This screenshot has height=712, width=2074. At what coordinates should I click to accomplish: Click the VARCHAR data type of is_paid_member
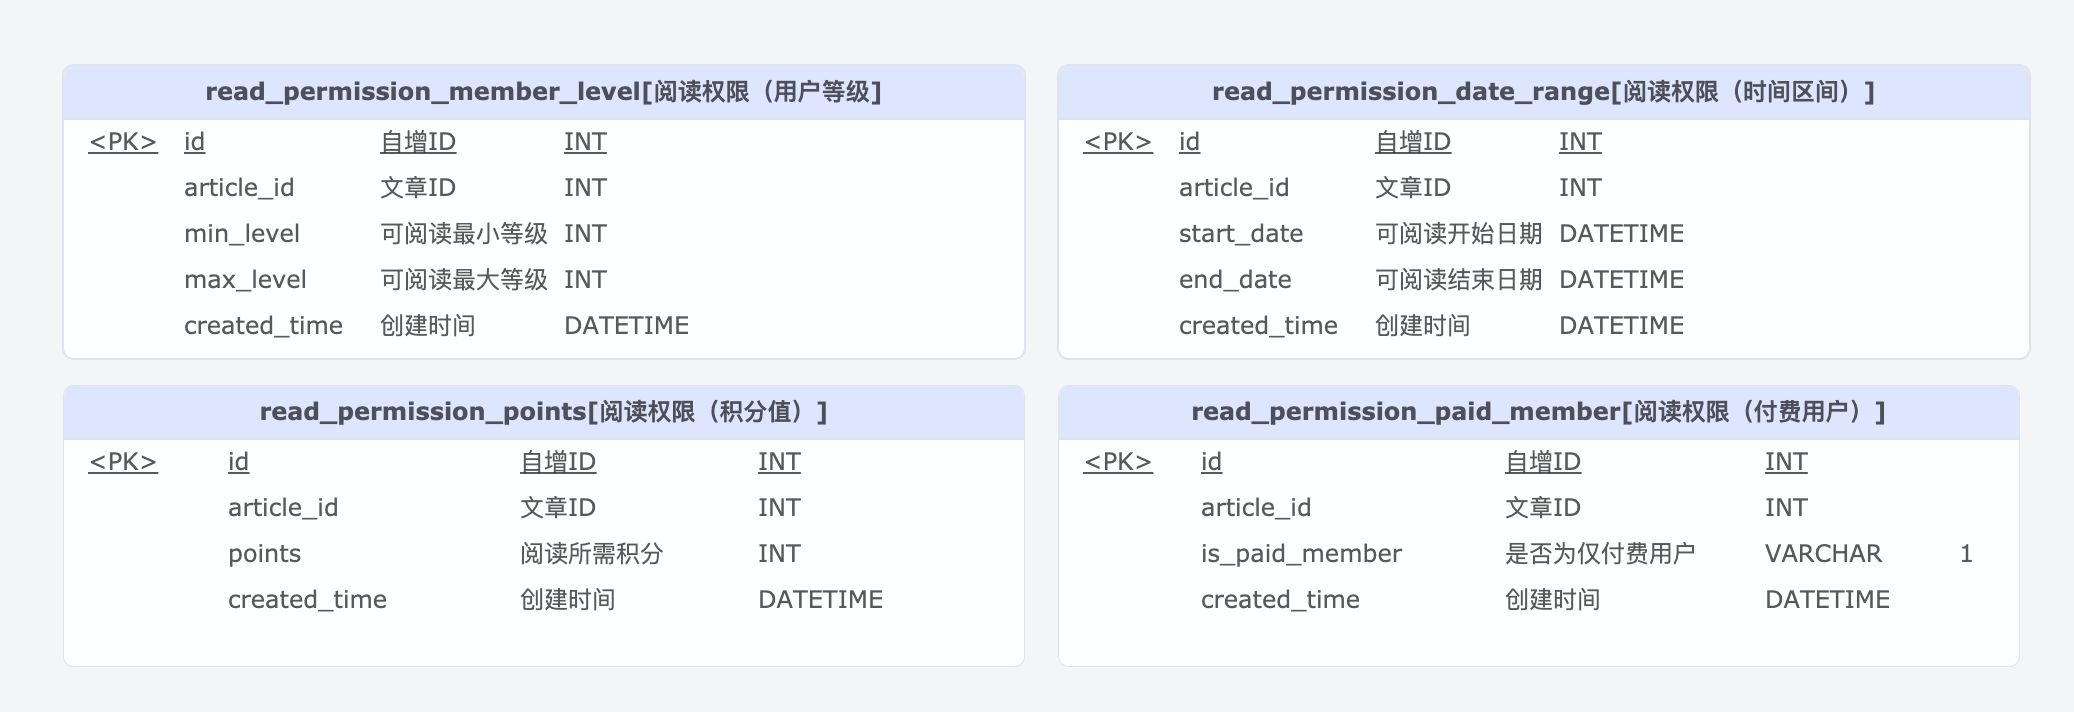click(x=1823, y=554)
